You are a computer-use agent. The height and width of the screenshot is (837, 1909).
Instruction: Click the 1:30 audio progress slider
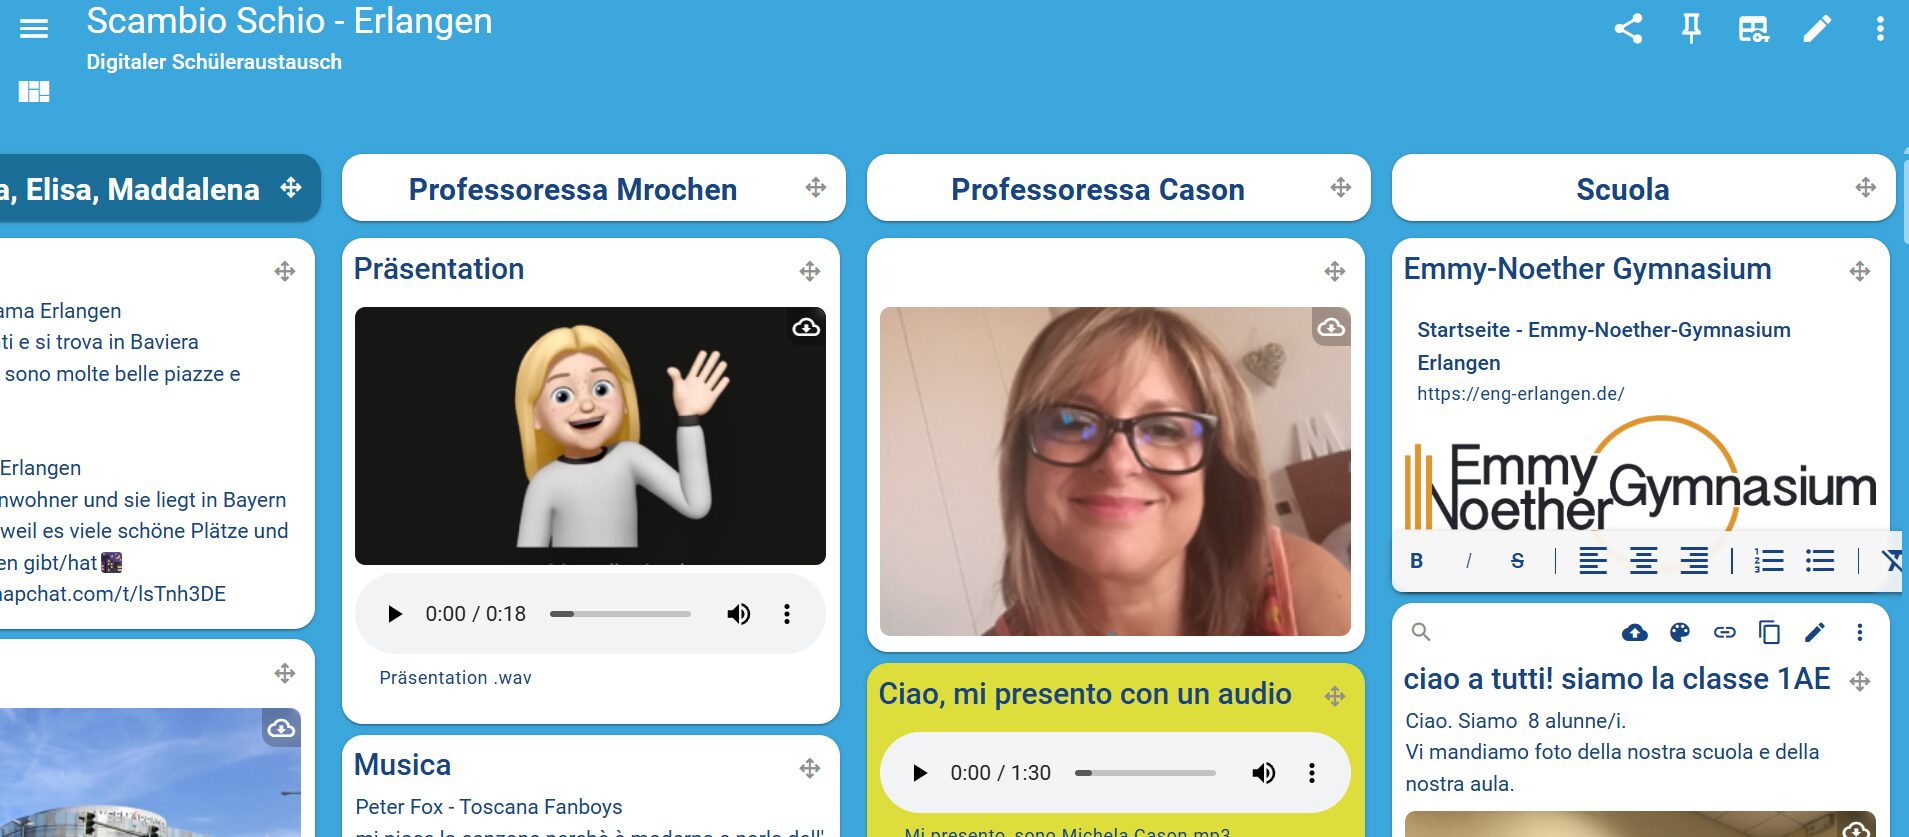[1145, 773]
